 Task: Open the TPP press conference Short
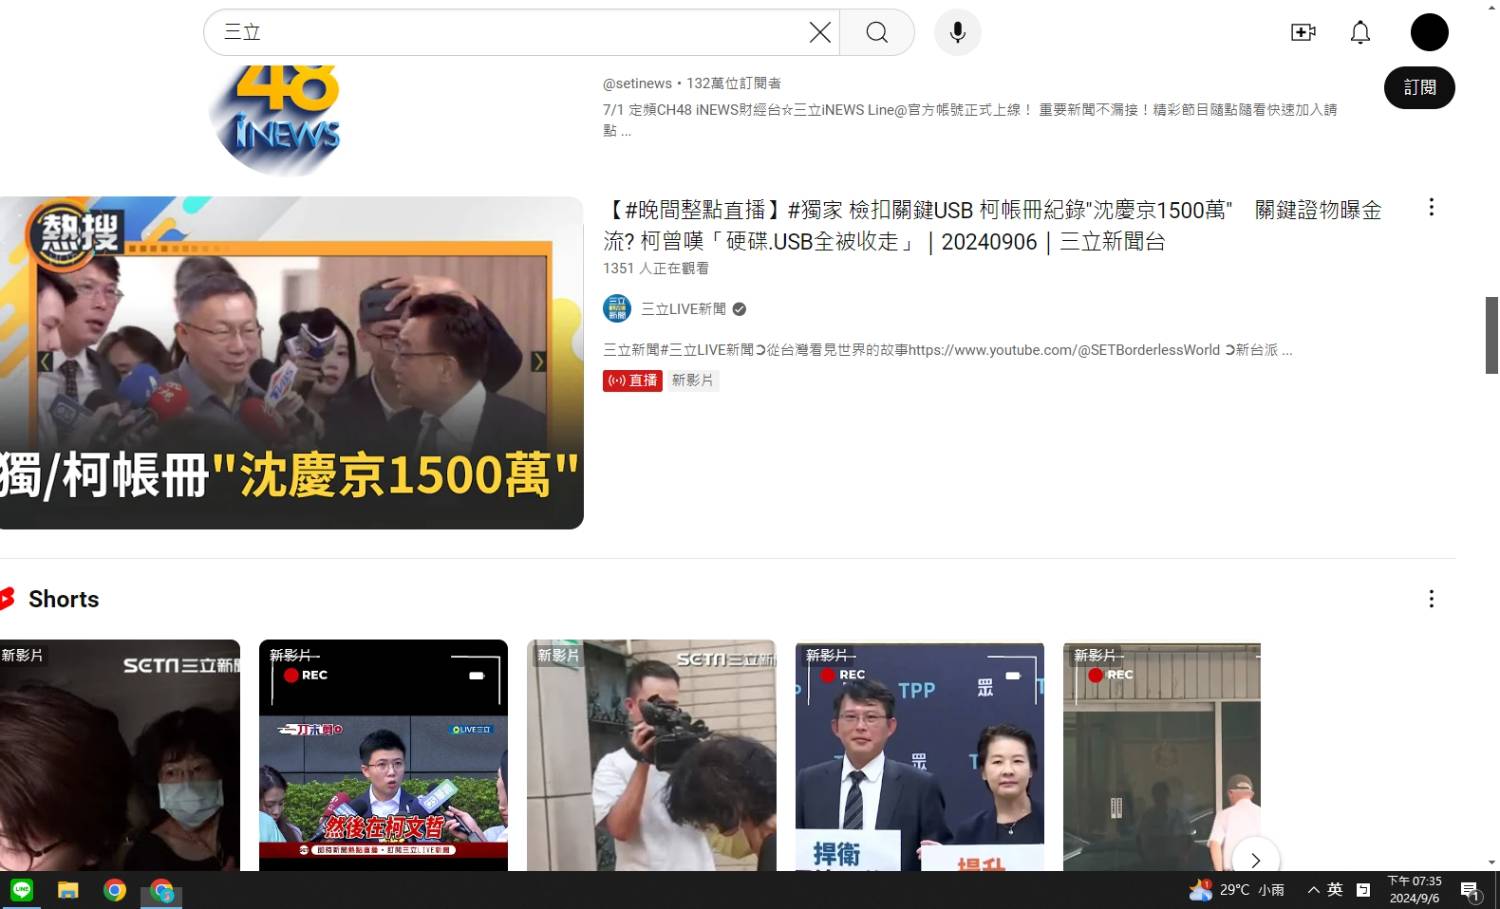[919, 755]
